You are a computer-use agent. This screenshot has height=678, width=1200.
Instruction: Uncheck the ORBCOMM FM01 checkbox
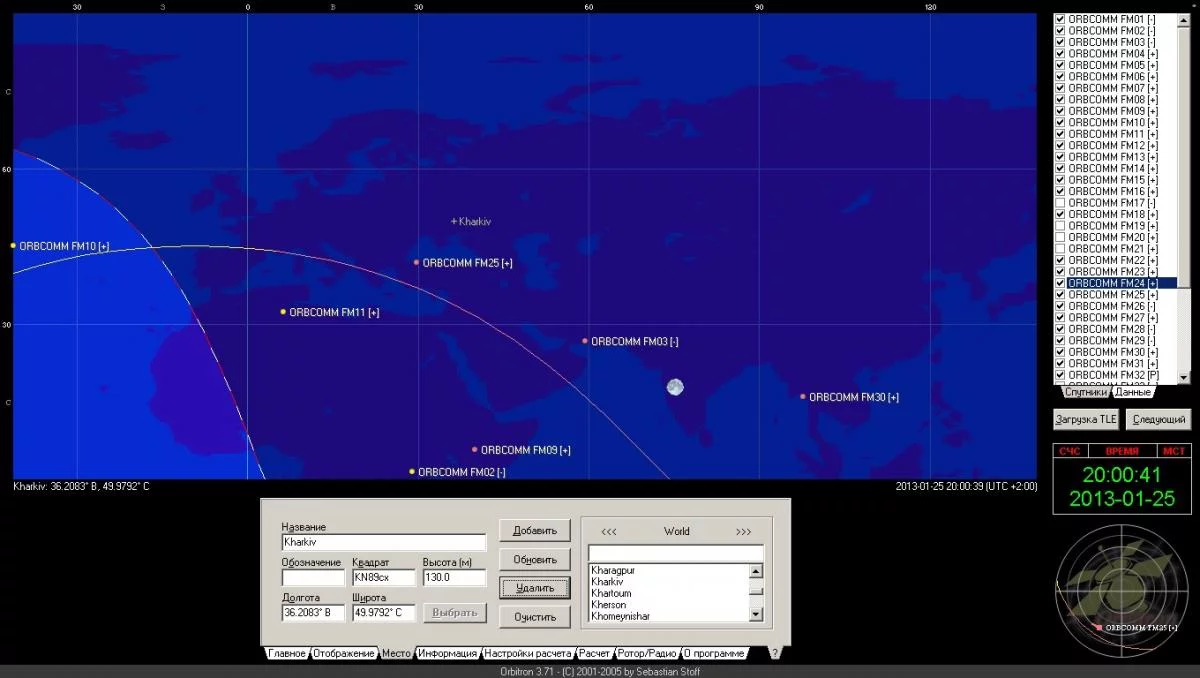pos(1060,19)
